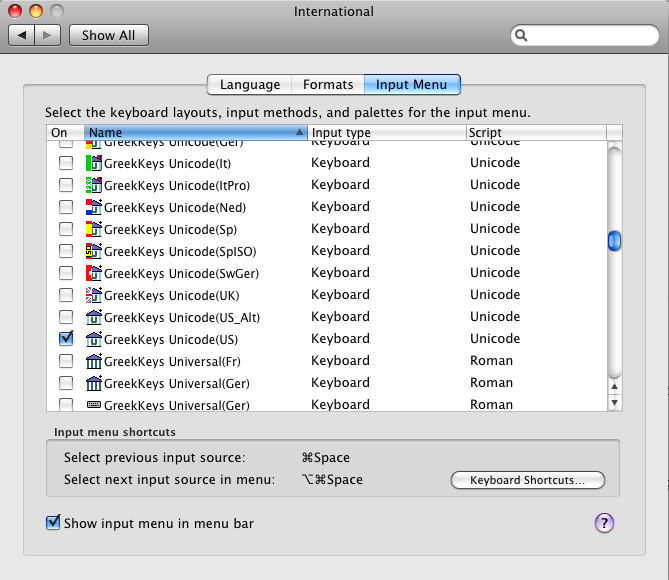Uncheck GreekKeys Unicode(US) checkbox
Viewport: 669px width, 580px height.
click(x=66, y=338)
